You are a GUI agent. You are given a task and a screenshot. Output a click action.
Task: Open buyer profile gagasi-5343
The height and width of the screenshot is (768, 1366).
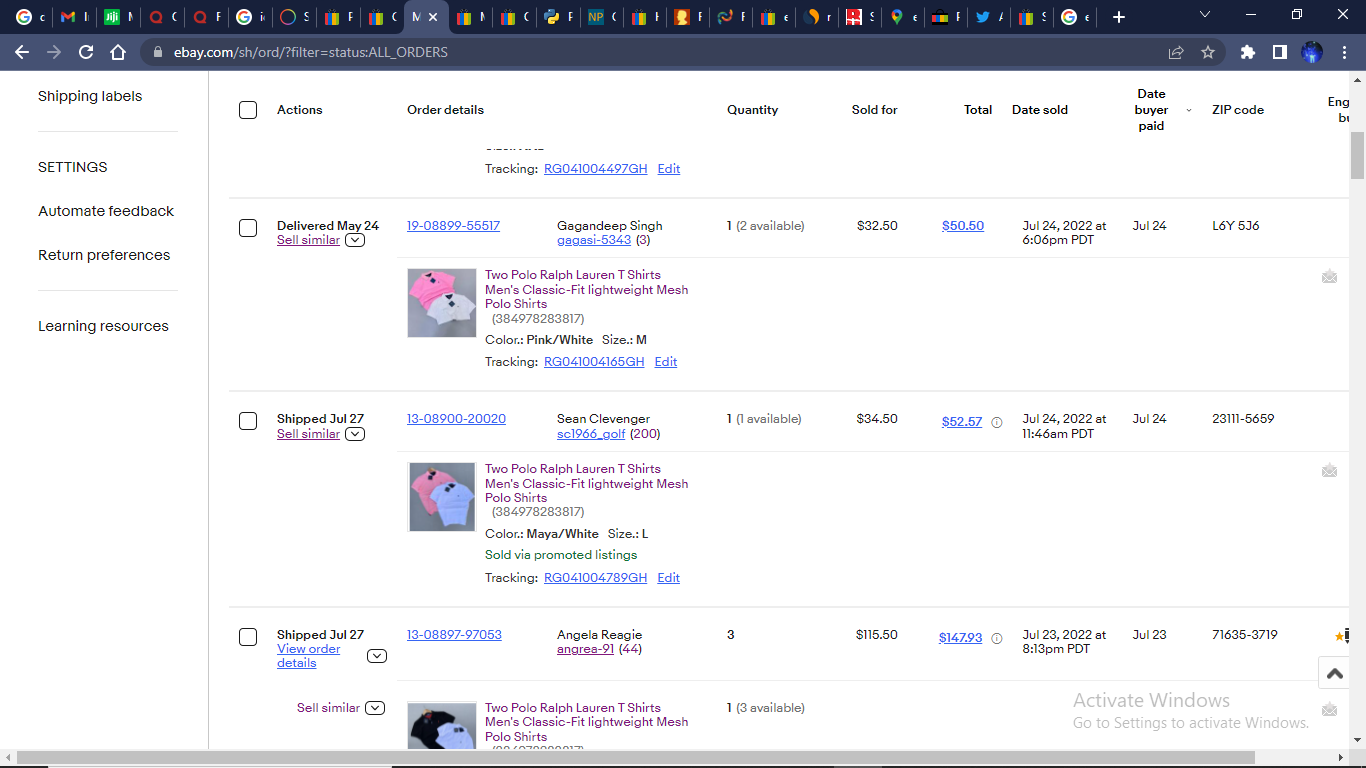click(594, 240)
